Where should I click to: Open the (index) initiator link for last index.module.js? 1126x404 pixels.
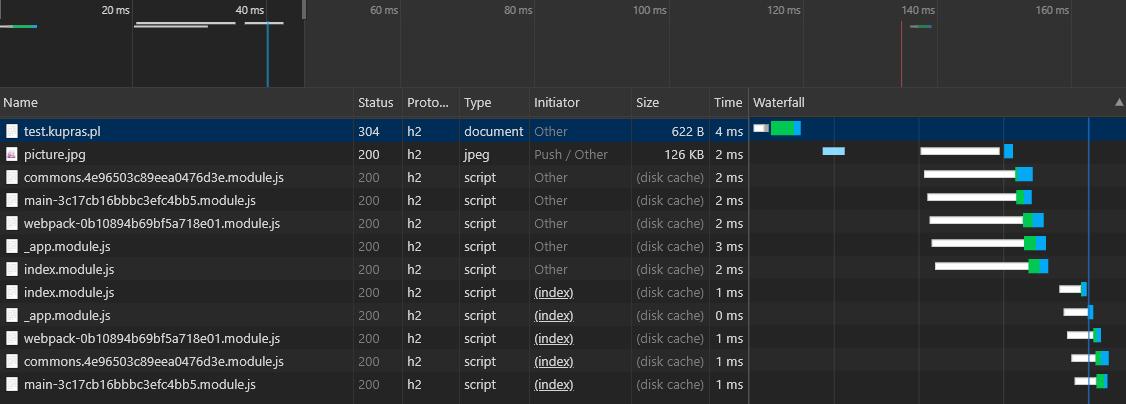click(x=554, y=293)
